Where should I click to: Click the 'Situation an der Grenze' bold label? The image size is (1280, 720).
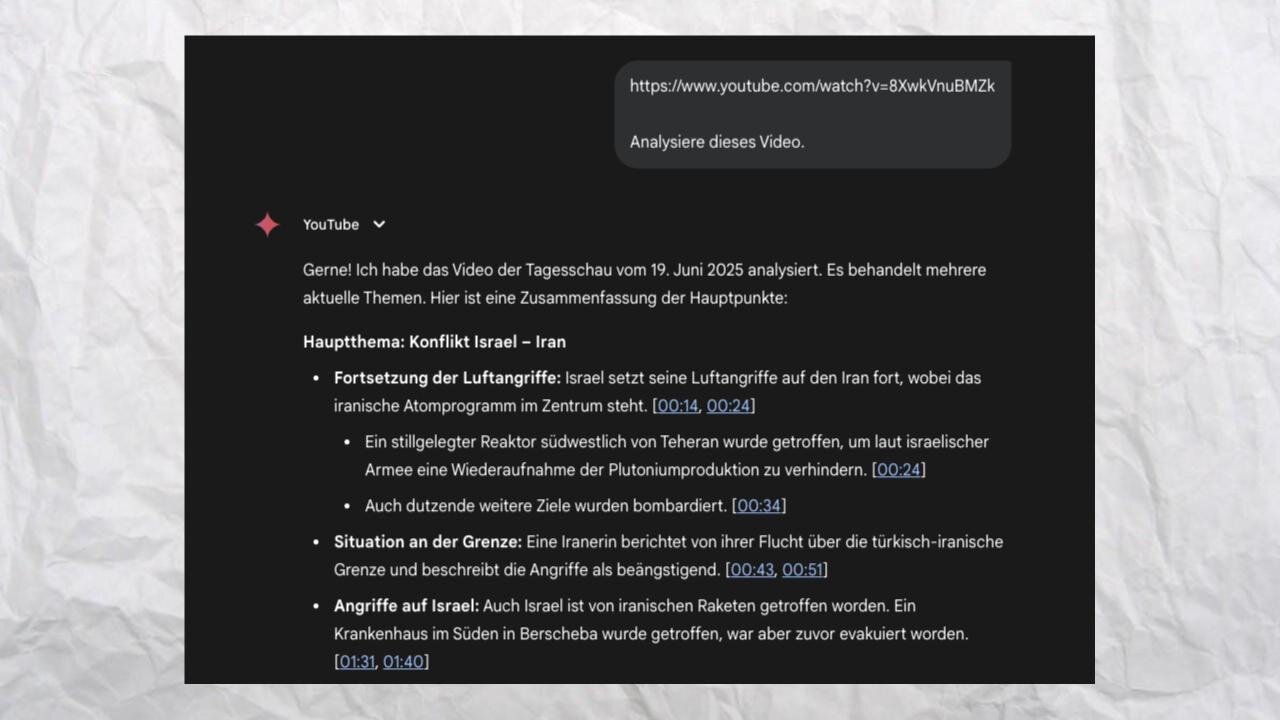pos(428,542)
